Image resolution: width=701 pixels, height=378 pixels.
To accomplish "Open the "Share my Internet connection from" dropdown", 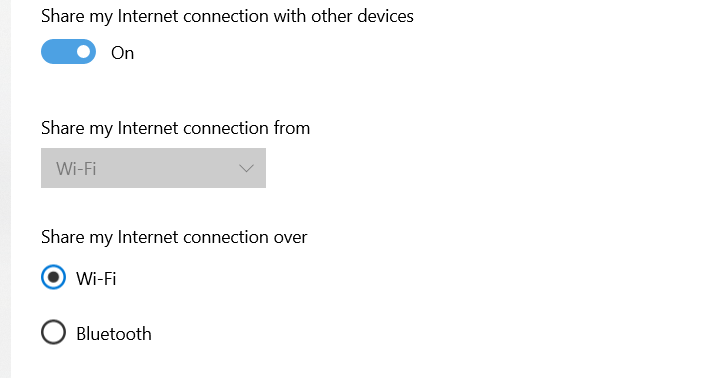I will [153, 168].
